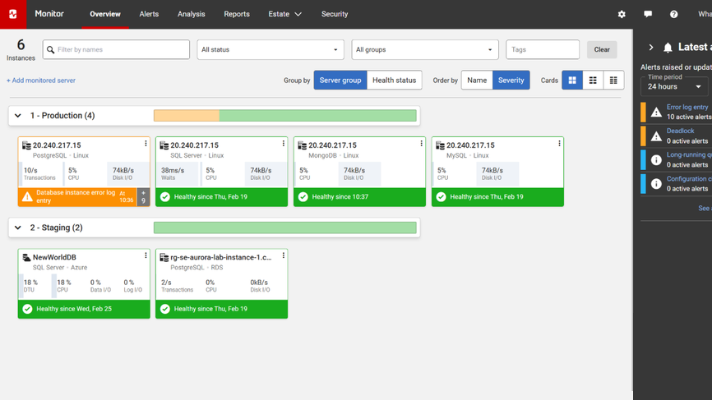
Task: Switch to large grid cards view
Action: coord(572,80)
